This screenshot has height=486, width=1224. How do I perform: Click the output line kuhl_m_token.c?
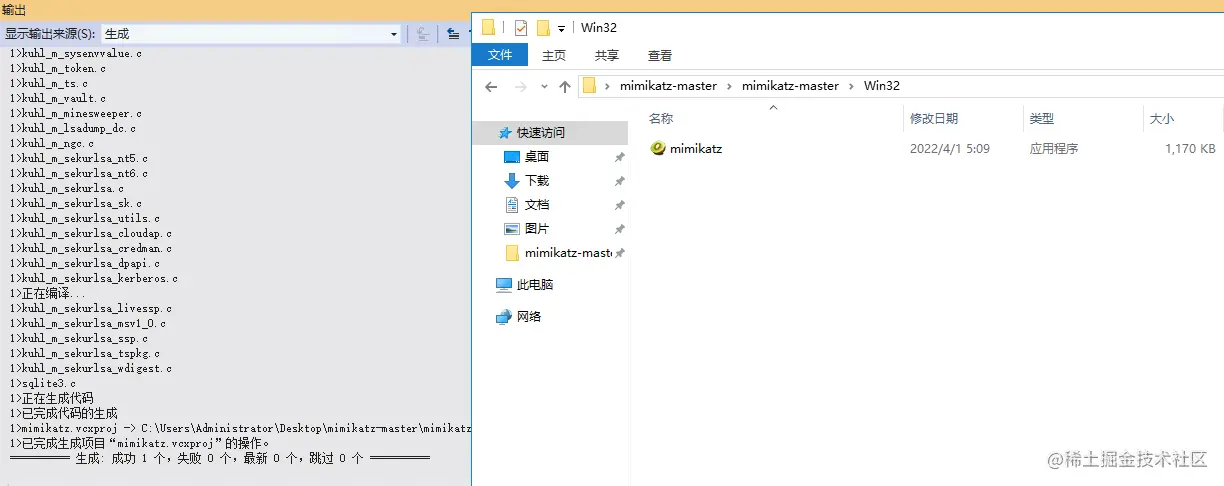(x=58, y=68)
